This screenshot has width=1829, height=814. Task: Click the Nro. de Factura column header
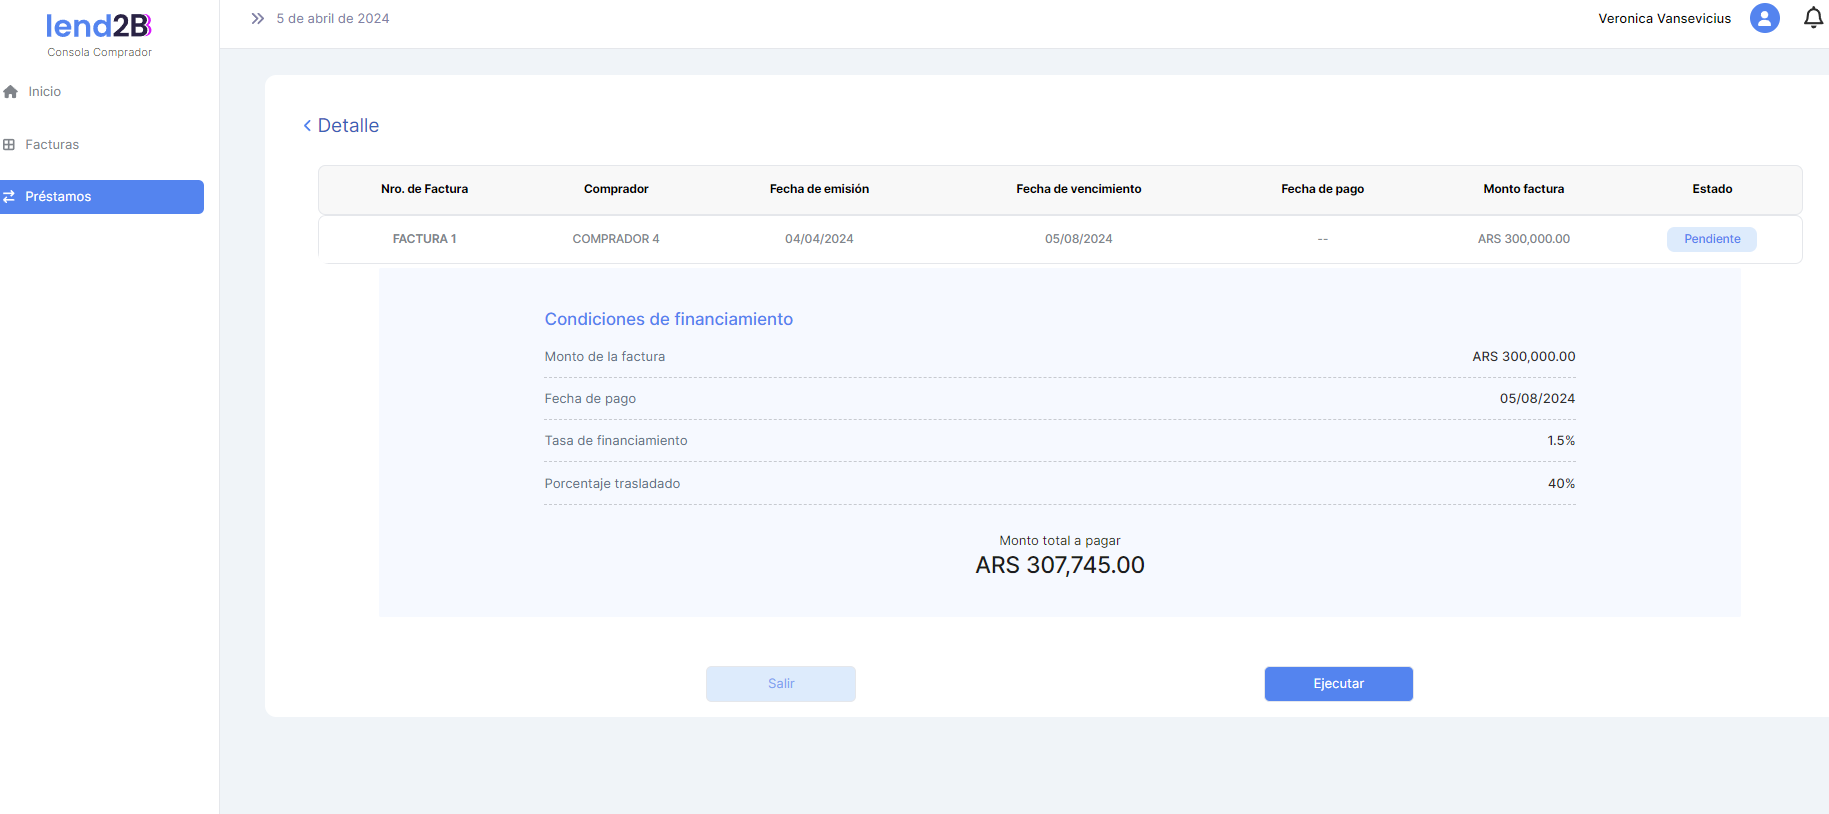click(424, 189)
